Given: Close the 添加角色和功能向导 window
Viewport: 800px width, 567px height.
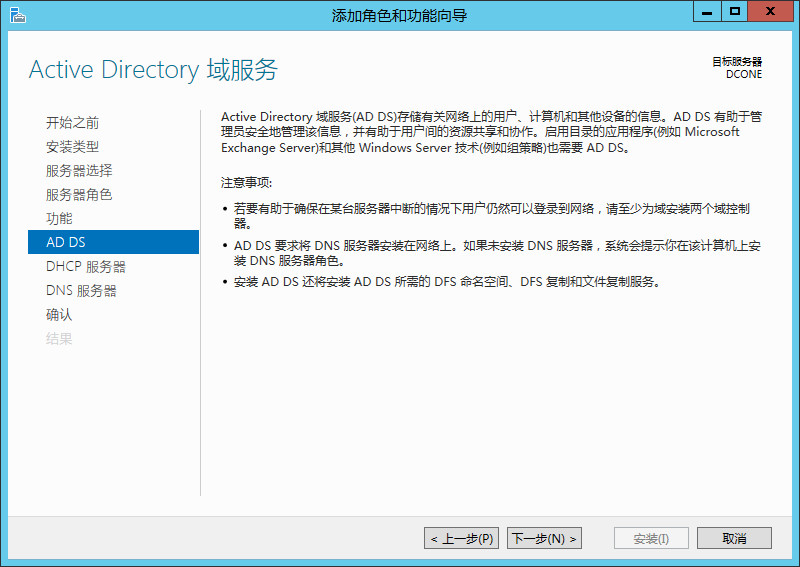Looking at the screenshot, I should 773,11.
